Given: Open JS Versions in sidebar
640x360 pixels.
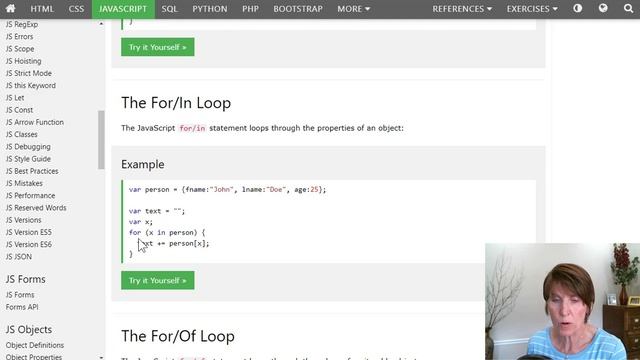Looking at the screenshot, I should point(23,220).
